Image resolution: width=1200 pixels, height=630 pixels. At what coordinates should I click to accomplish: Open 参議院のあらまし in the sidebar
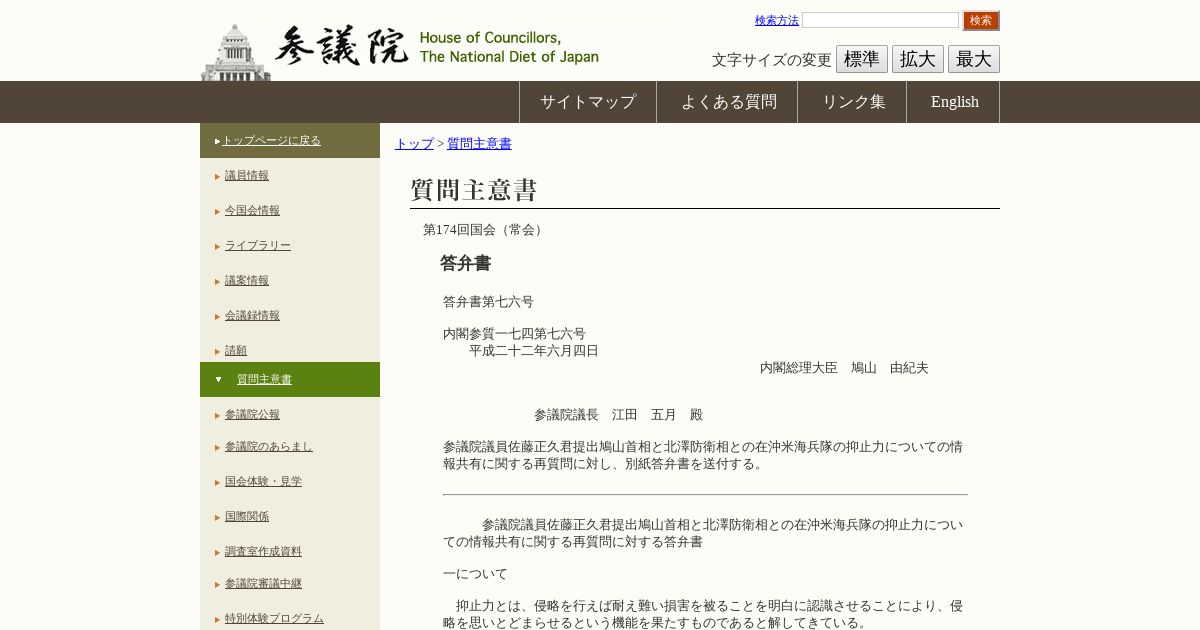[269, 446]
